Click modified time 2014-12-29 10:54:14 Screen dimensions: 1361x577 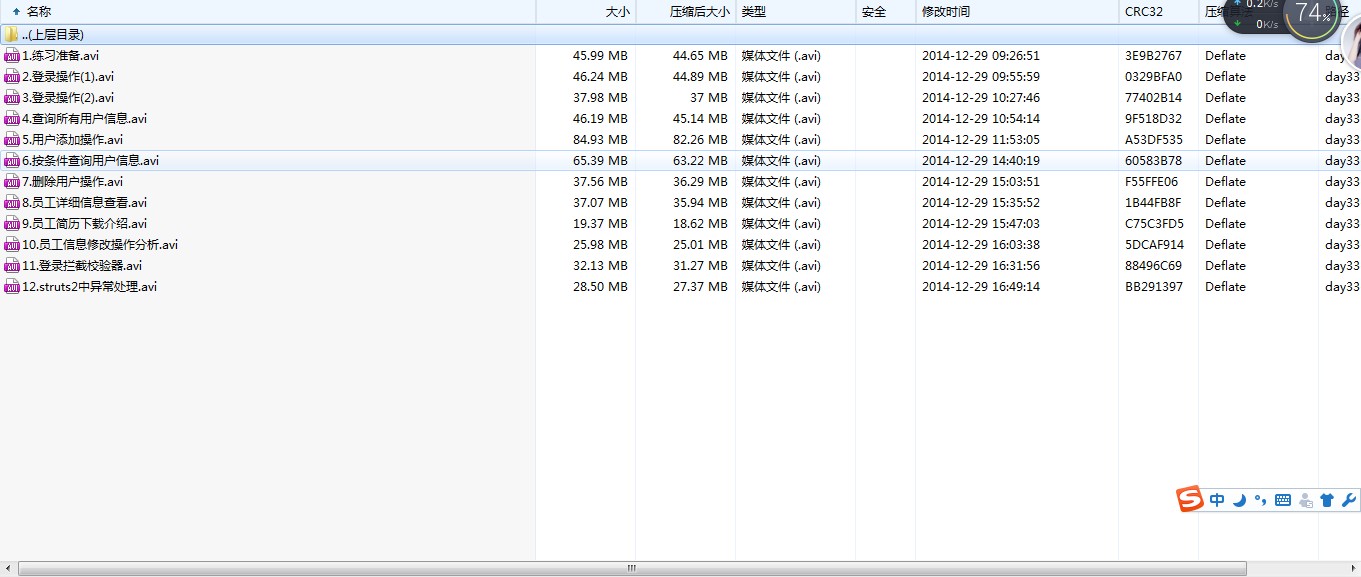click(981, 119)
